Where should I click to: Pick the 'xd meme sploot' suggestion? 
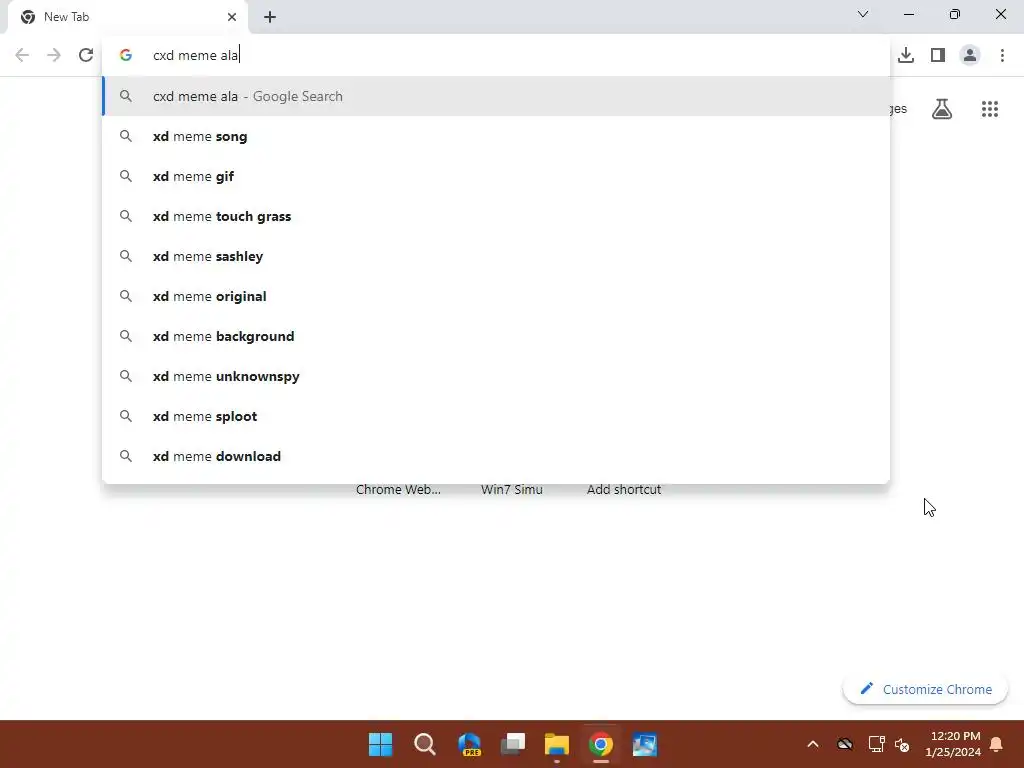(x=496, y=416)
